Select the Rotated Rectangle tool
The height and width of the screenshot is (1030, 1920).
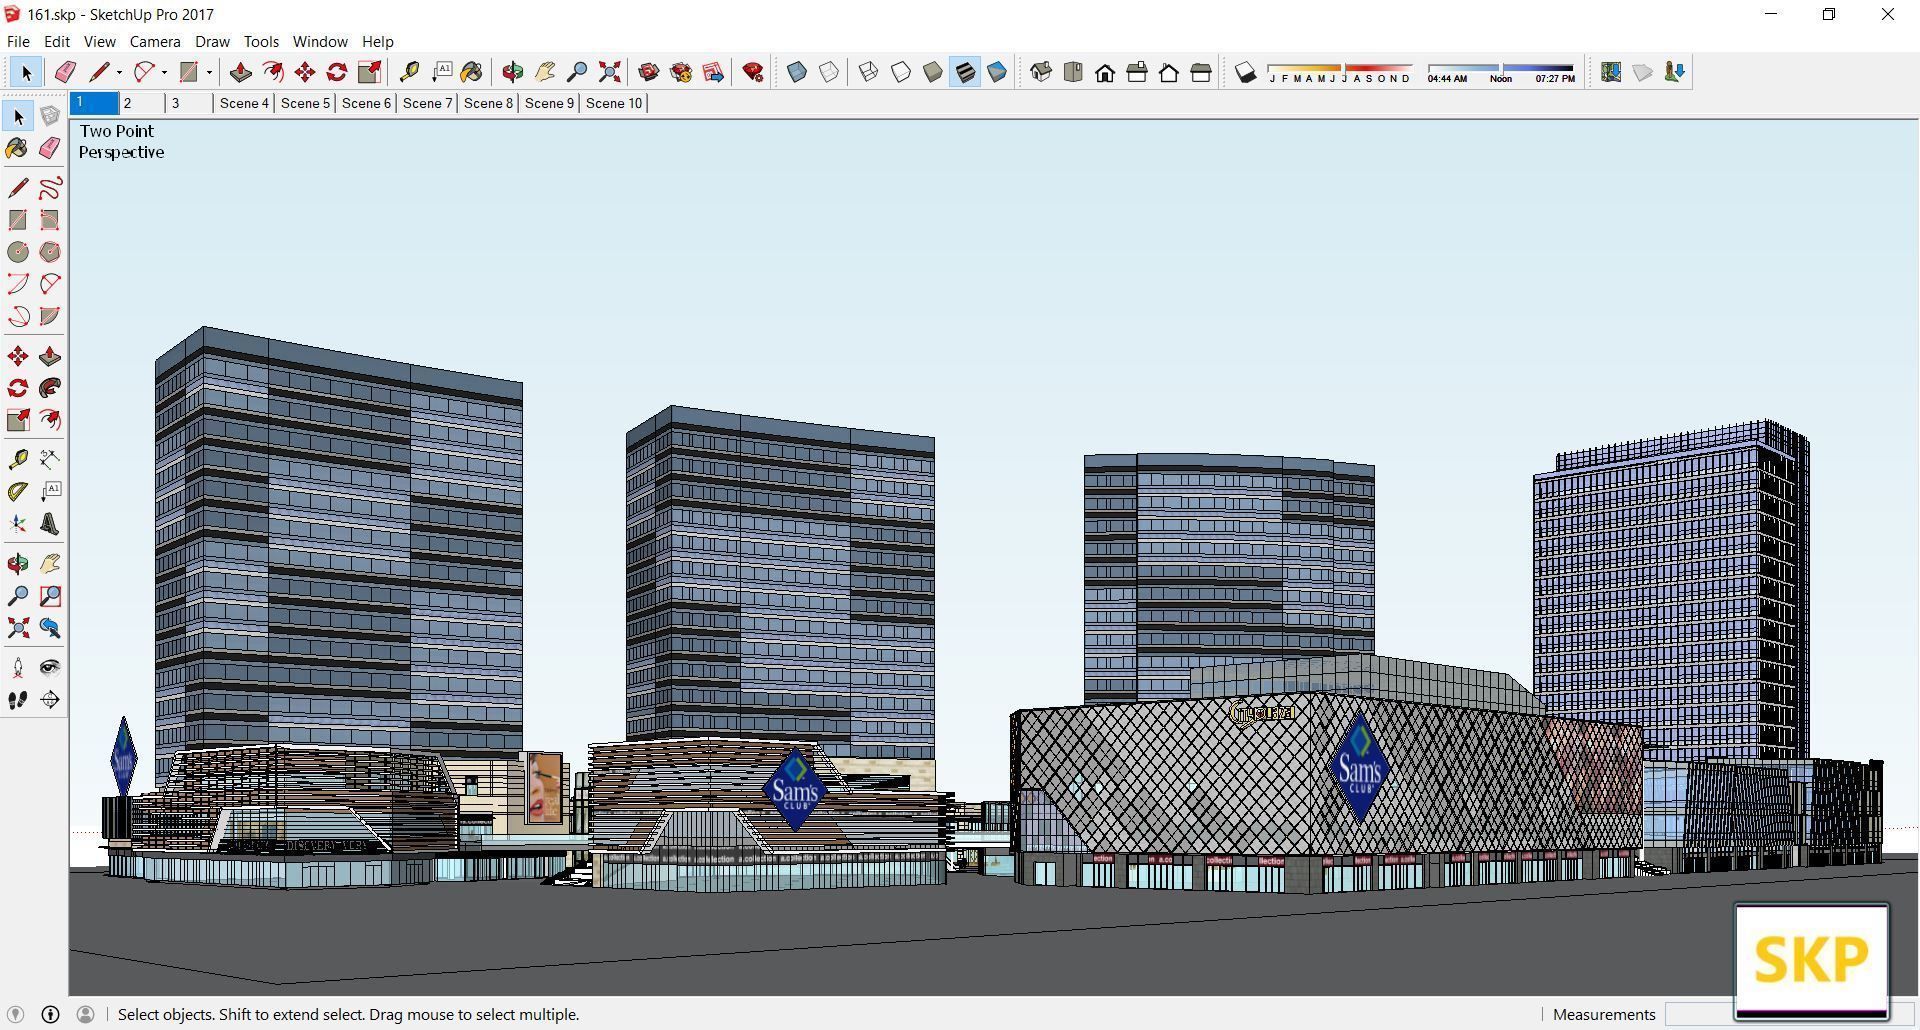pos(50,220)
